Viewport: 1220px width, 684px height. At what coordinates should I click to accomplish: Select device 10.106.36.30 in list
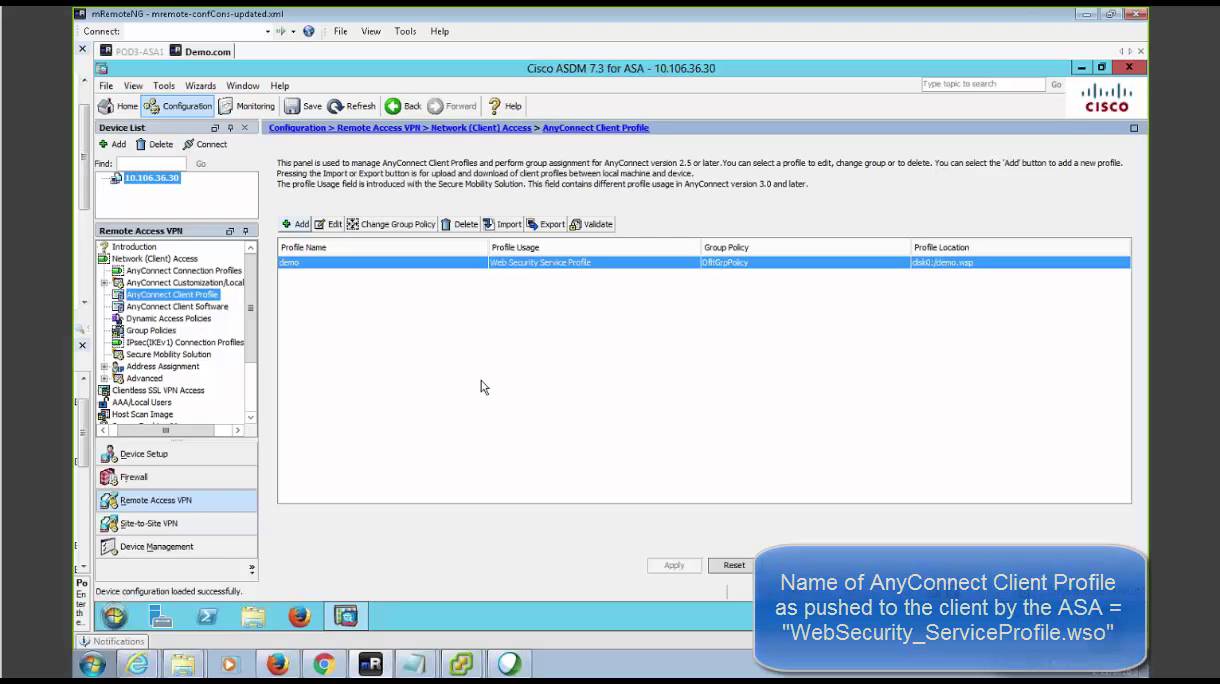pos(151,178)
